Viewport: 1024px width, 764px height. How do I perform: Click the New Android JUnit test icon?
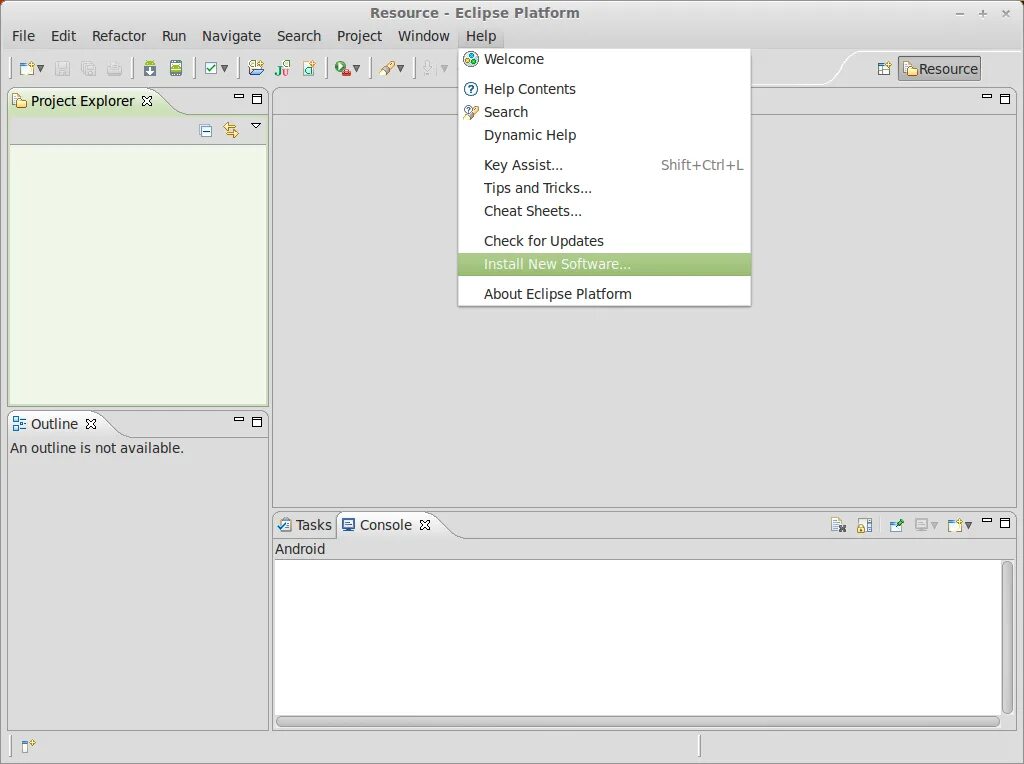pos(283,68)
